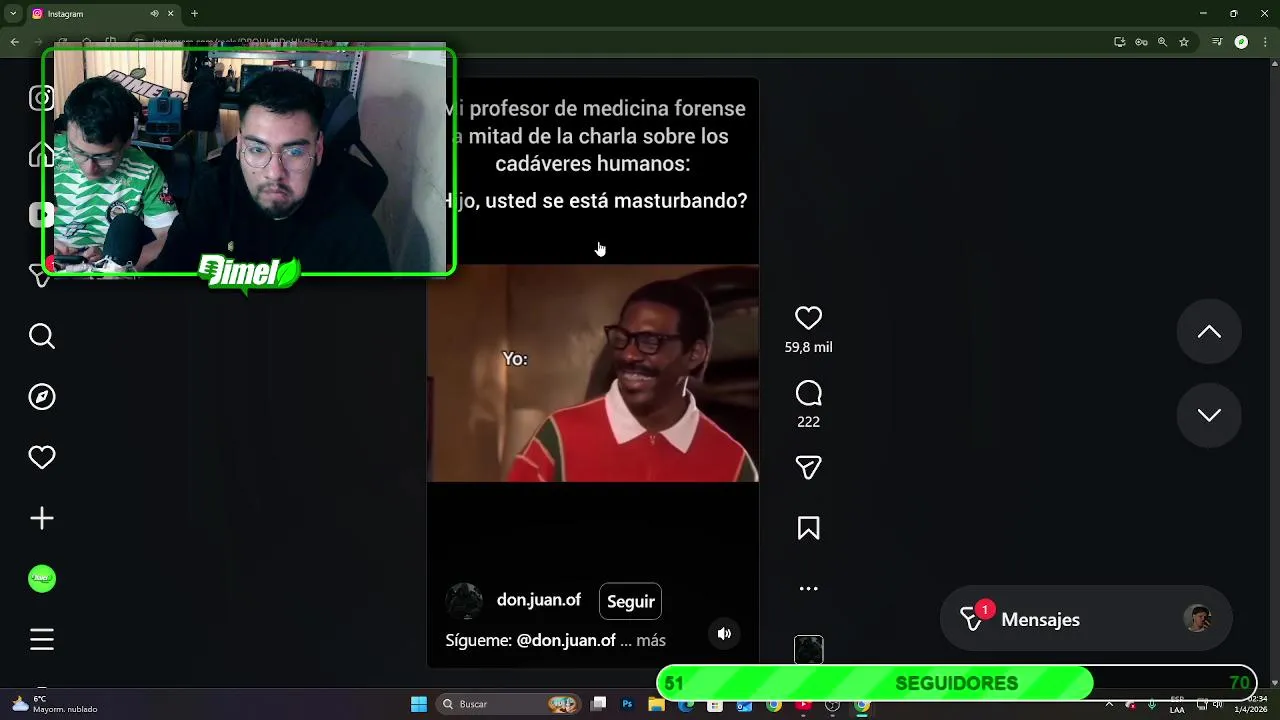This screenshot has height=720, width=1280.
Task: Open the Mensajes floating panel
Action: pos(1086,619)
